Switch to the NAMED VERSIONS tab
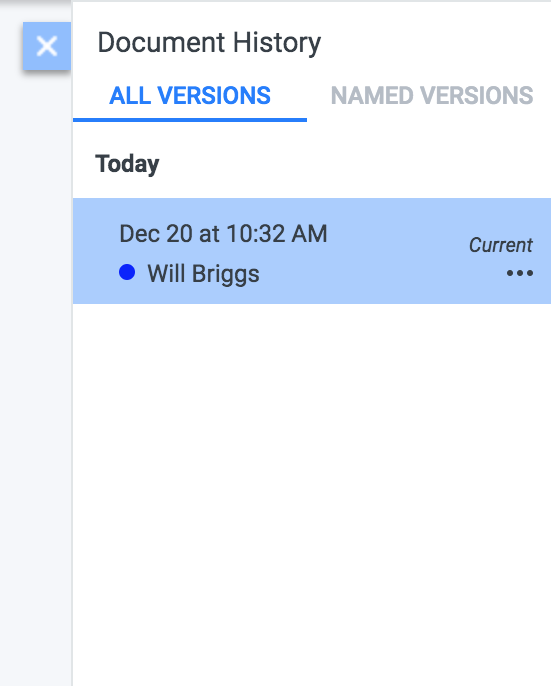551x686 pixels. click(432, 95)
